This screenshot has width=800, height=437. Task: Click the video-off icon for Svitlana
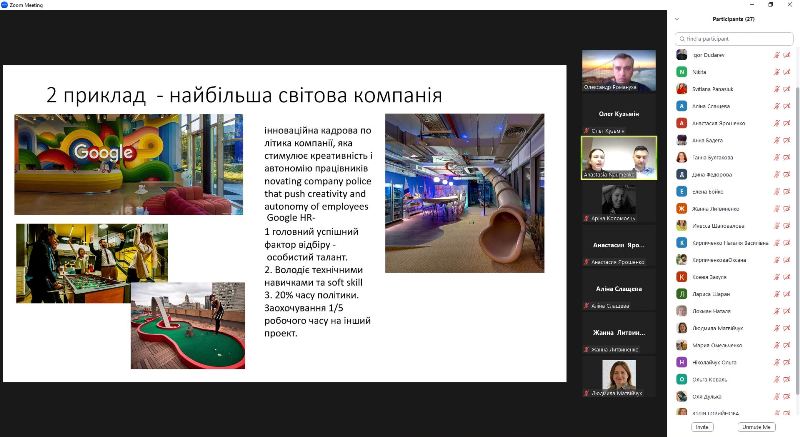[x=787, y=89]
